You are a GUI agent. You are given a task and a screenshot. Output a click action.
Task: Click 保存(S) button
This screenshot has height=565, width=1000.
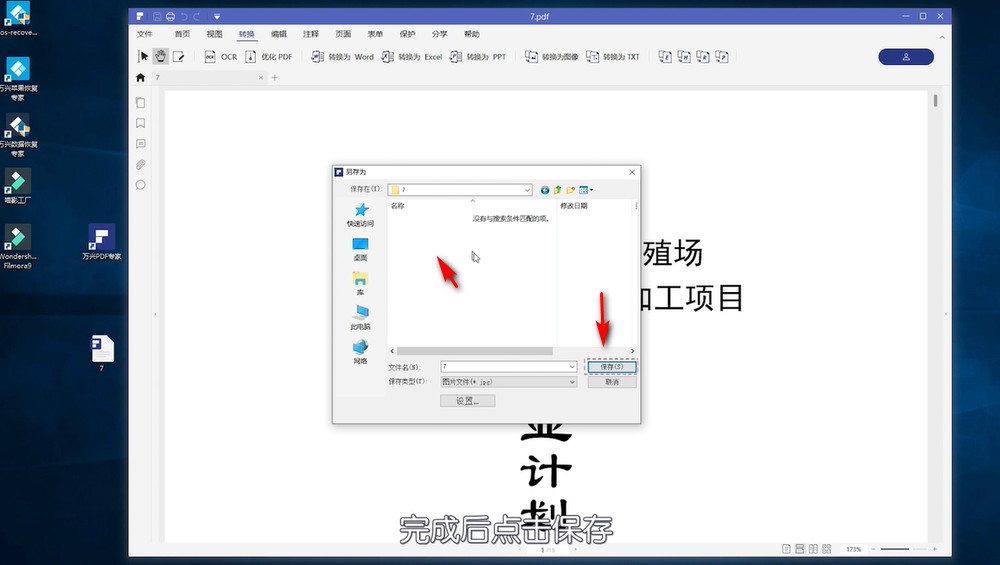click(x=612, y=367)
